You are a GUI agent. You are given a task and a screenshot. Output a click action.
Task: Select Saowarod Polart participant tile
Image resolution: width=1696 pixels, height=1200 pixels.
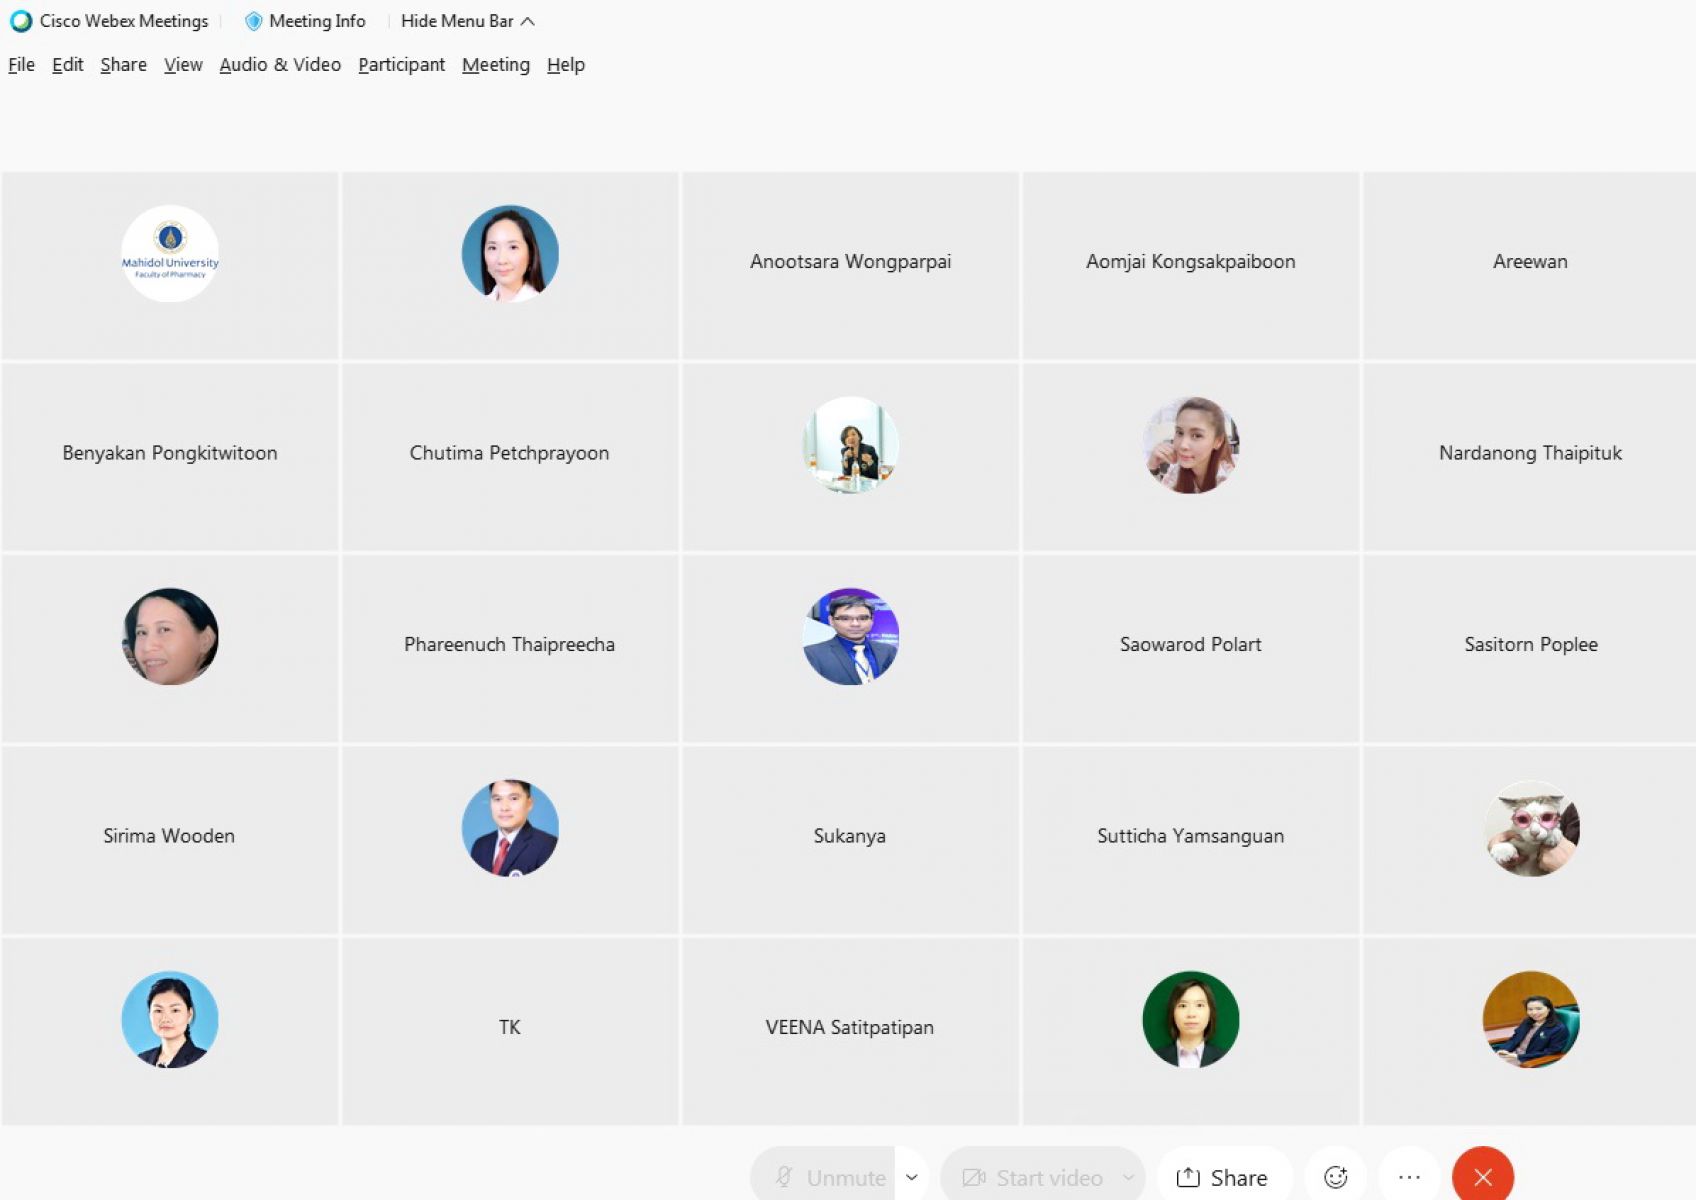pyautogui.click(x=1190, y=648)
